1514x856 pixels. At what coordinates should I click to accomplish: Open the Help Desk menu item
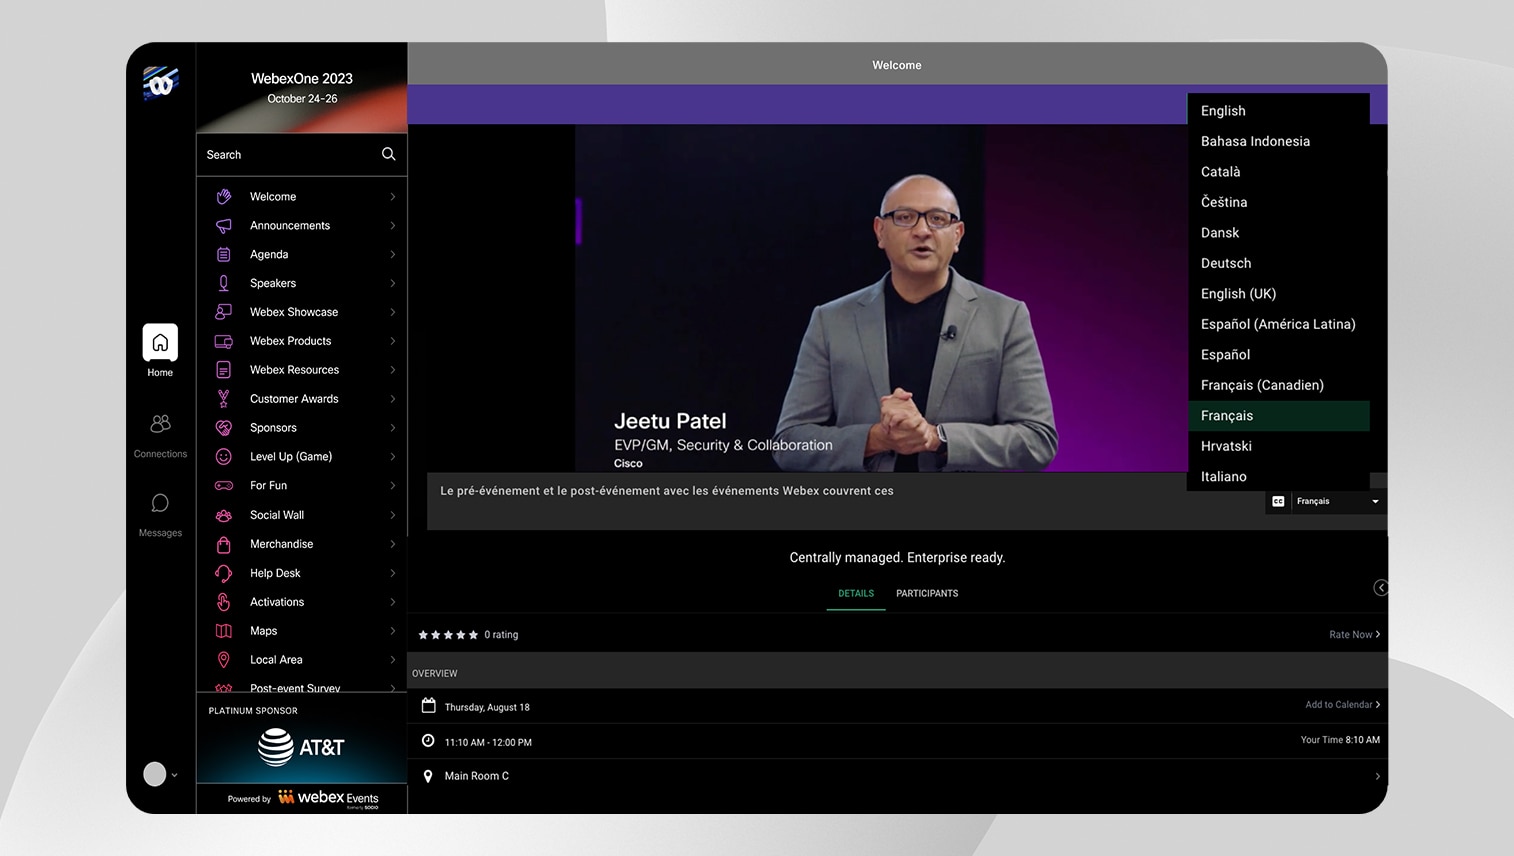302,573
